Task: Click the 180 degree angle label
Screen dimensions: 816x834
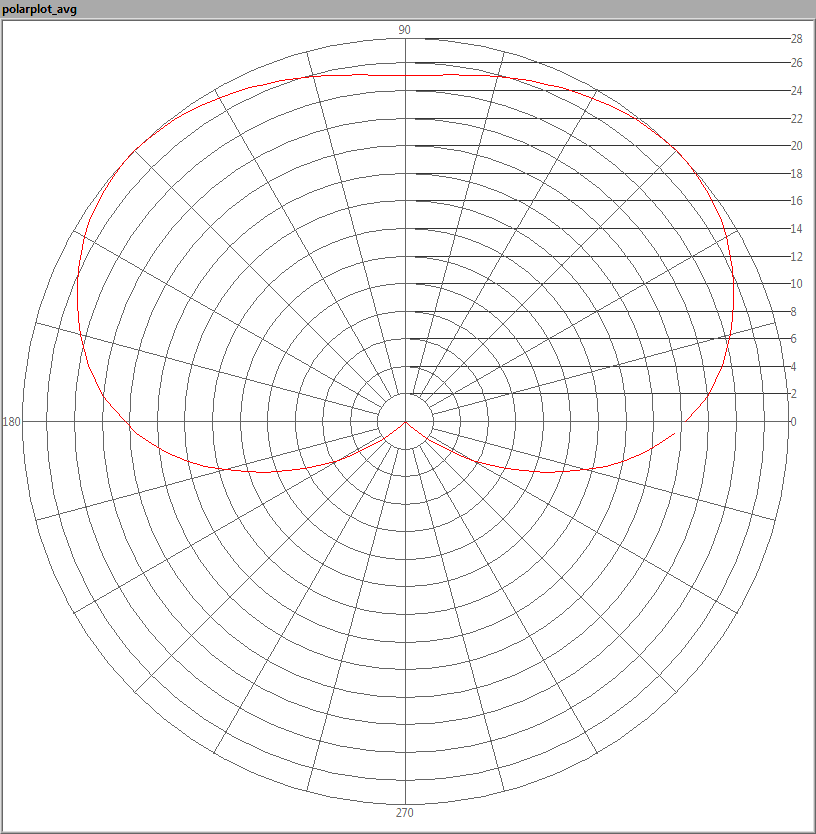Action: click(12, 422)
